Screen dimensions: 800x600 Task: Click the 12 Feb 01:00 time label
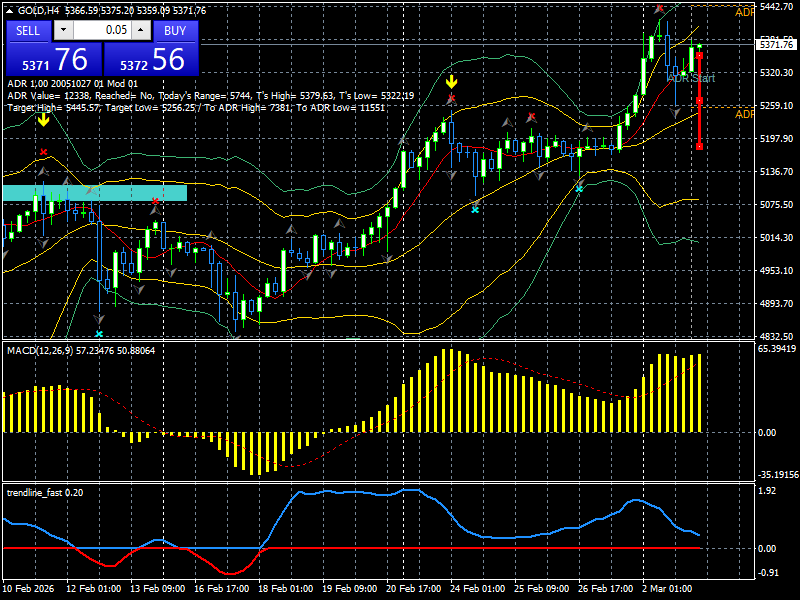coord(93,589)
